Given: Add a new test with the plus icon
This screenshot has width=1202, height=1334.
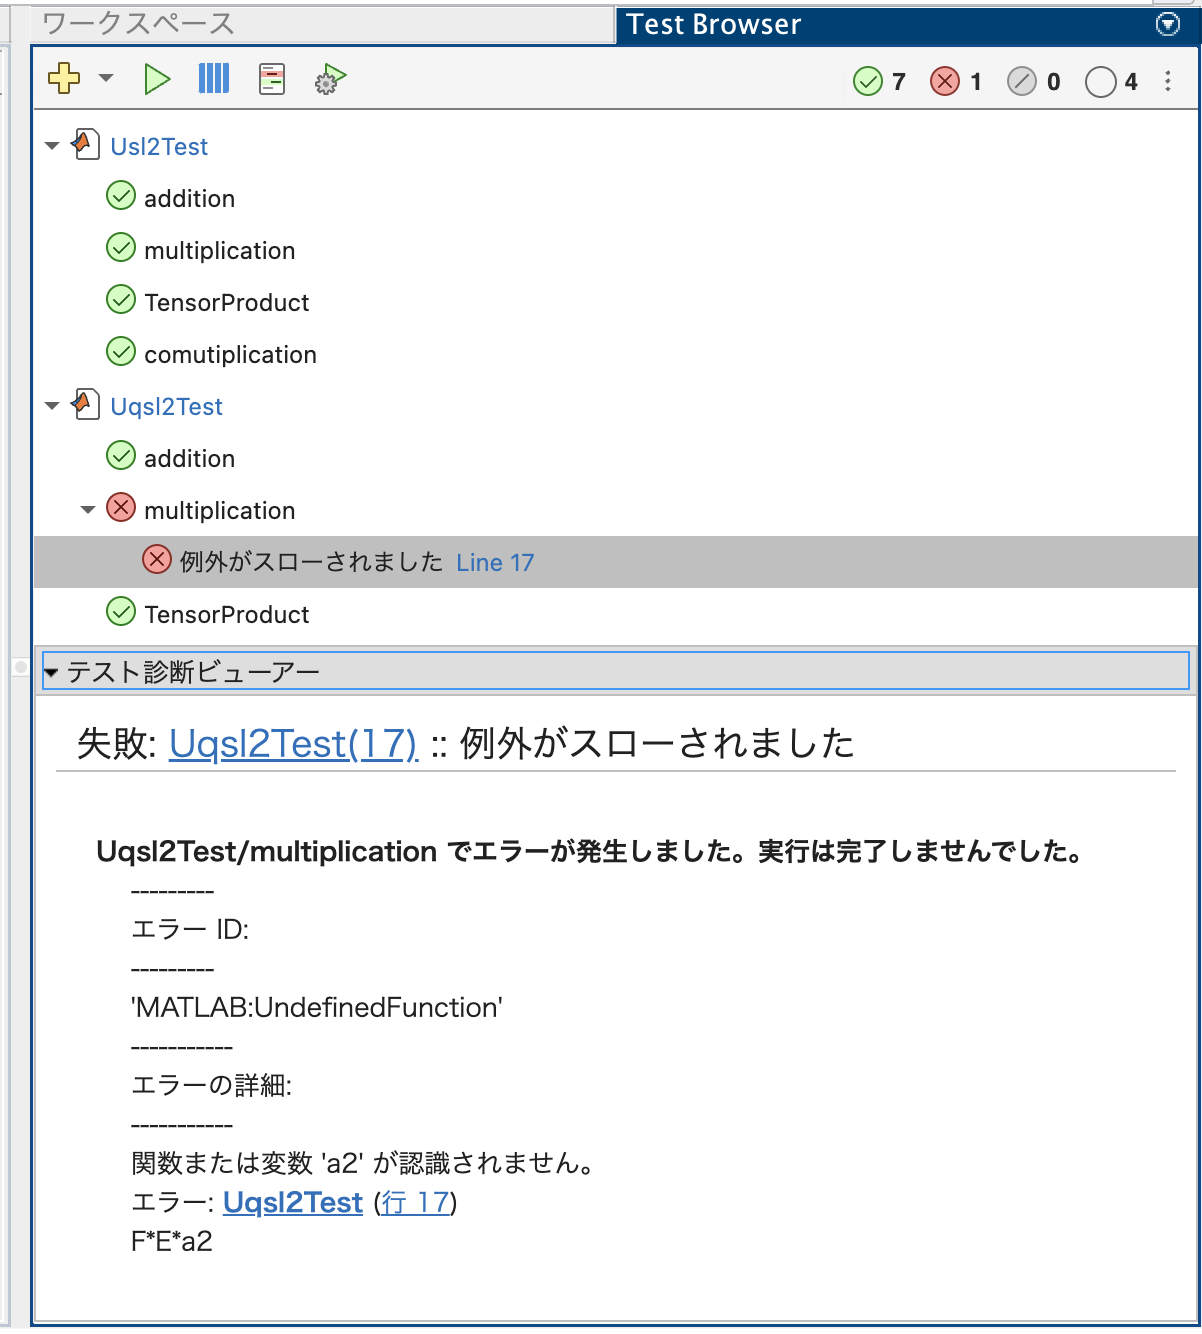Looking at the screenshot, I should coord(62,78).
